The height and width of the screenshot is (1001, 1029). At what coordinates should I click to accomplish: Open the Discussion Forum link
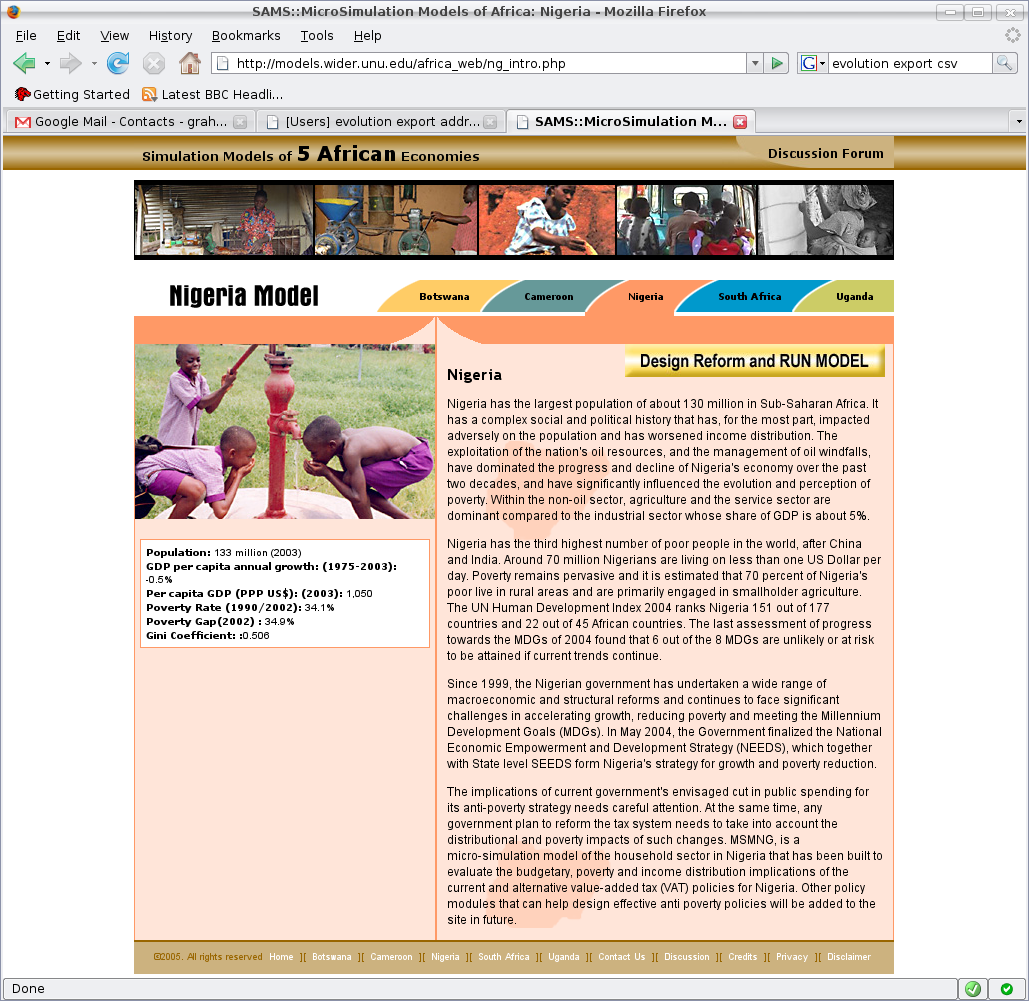[x=825, y=153]
